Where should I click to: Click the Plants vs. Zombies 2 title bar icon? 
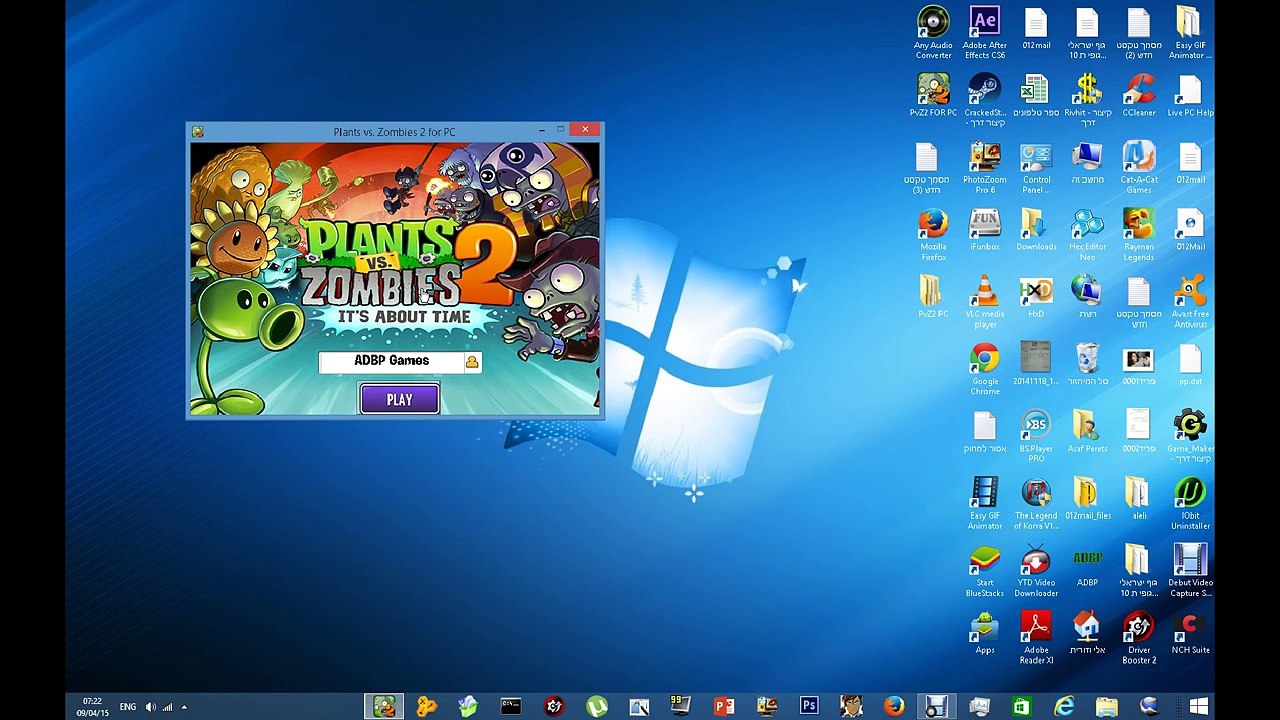click(198, 132)
